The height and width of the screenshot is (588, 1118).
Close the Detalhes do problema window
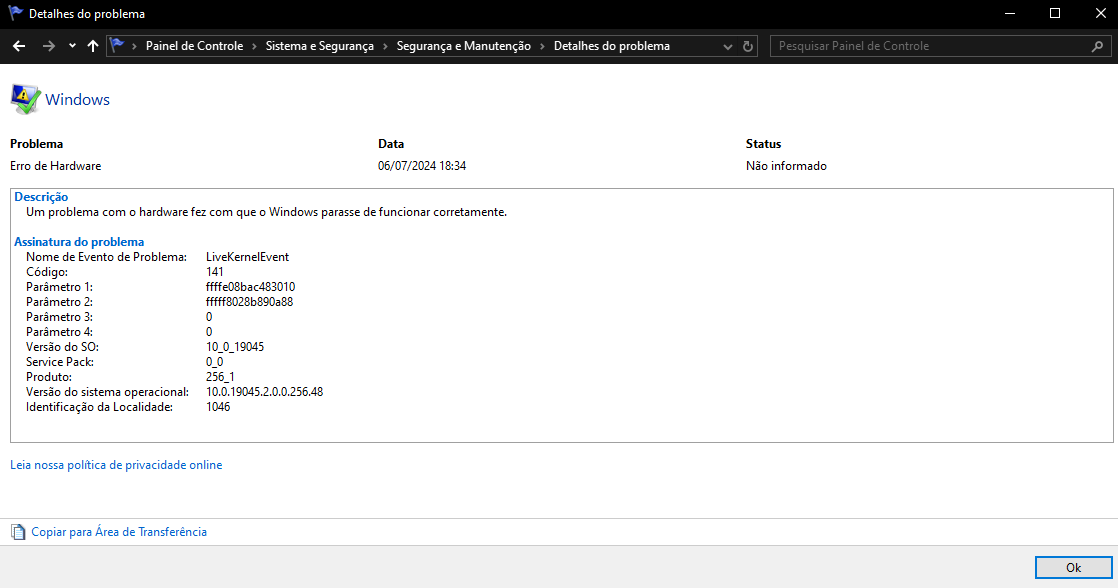(1100, 14)
